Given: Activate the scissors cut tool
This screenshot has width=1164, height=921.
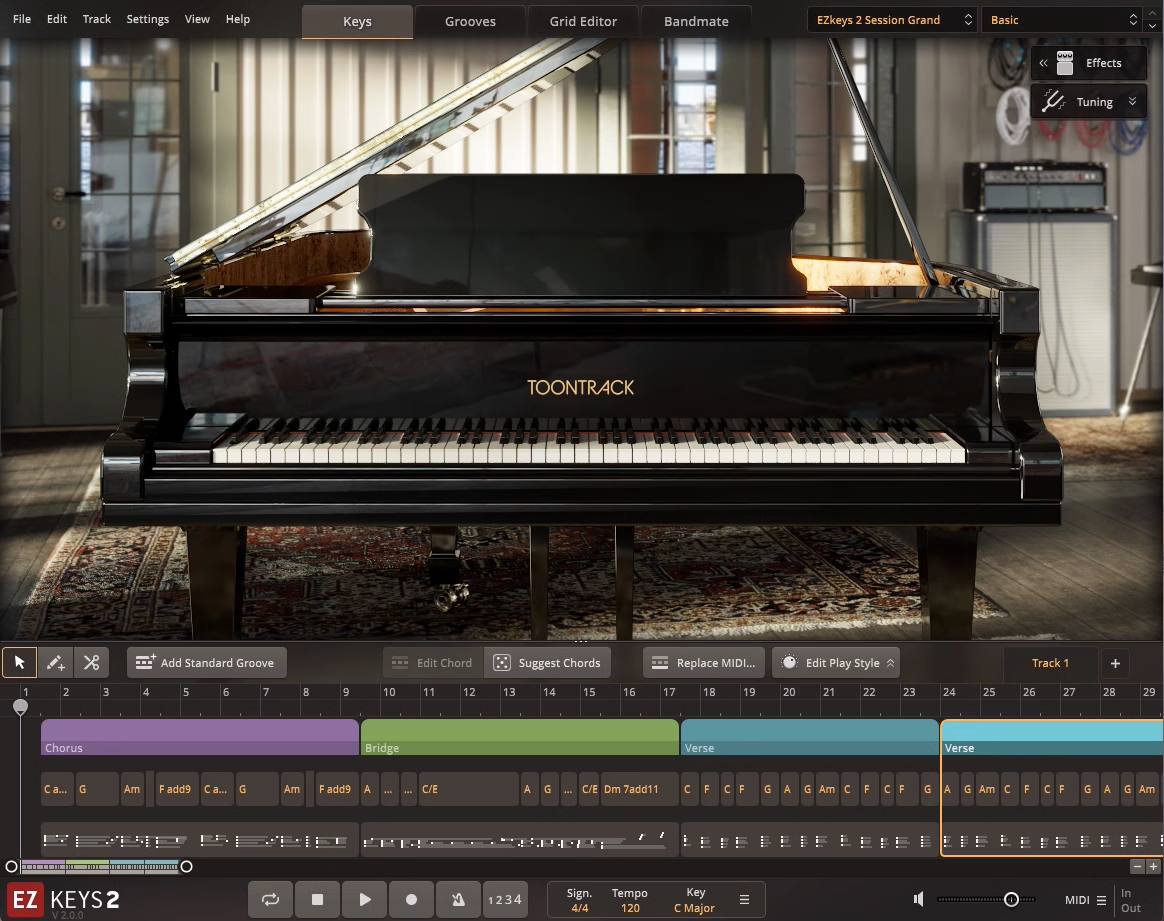Looking at the screenshot, I should pyautogui.click(x=91, y=662).
